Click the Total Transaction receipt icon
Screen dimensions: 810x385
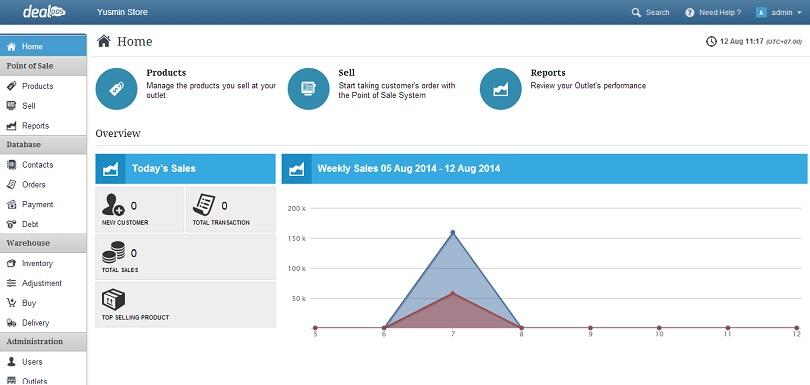204,205
